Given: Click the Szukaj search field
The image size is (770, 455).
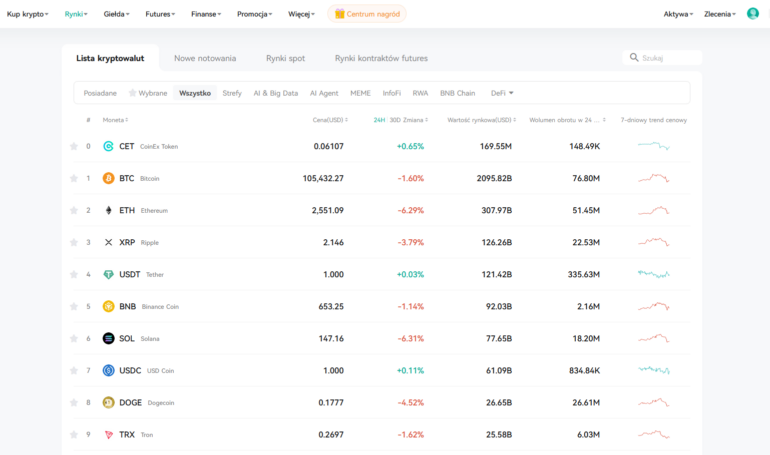Looking at the screenshot, I should click(x=665, y=58).
